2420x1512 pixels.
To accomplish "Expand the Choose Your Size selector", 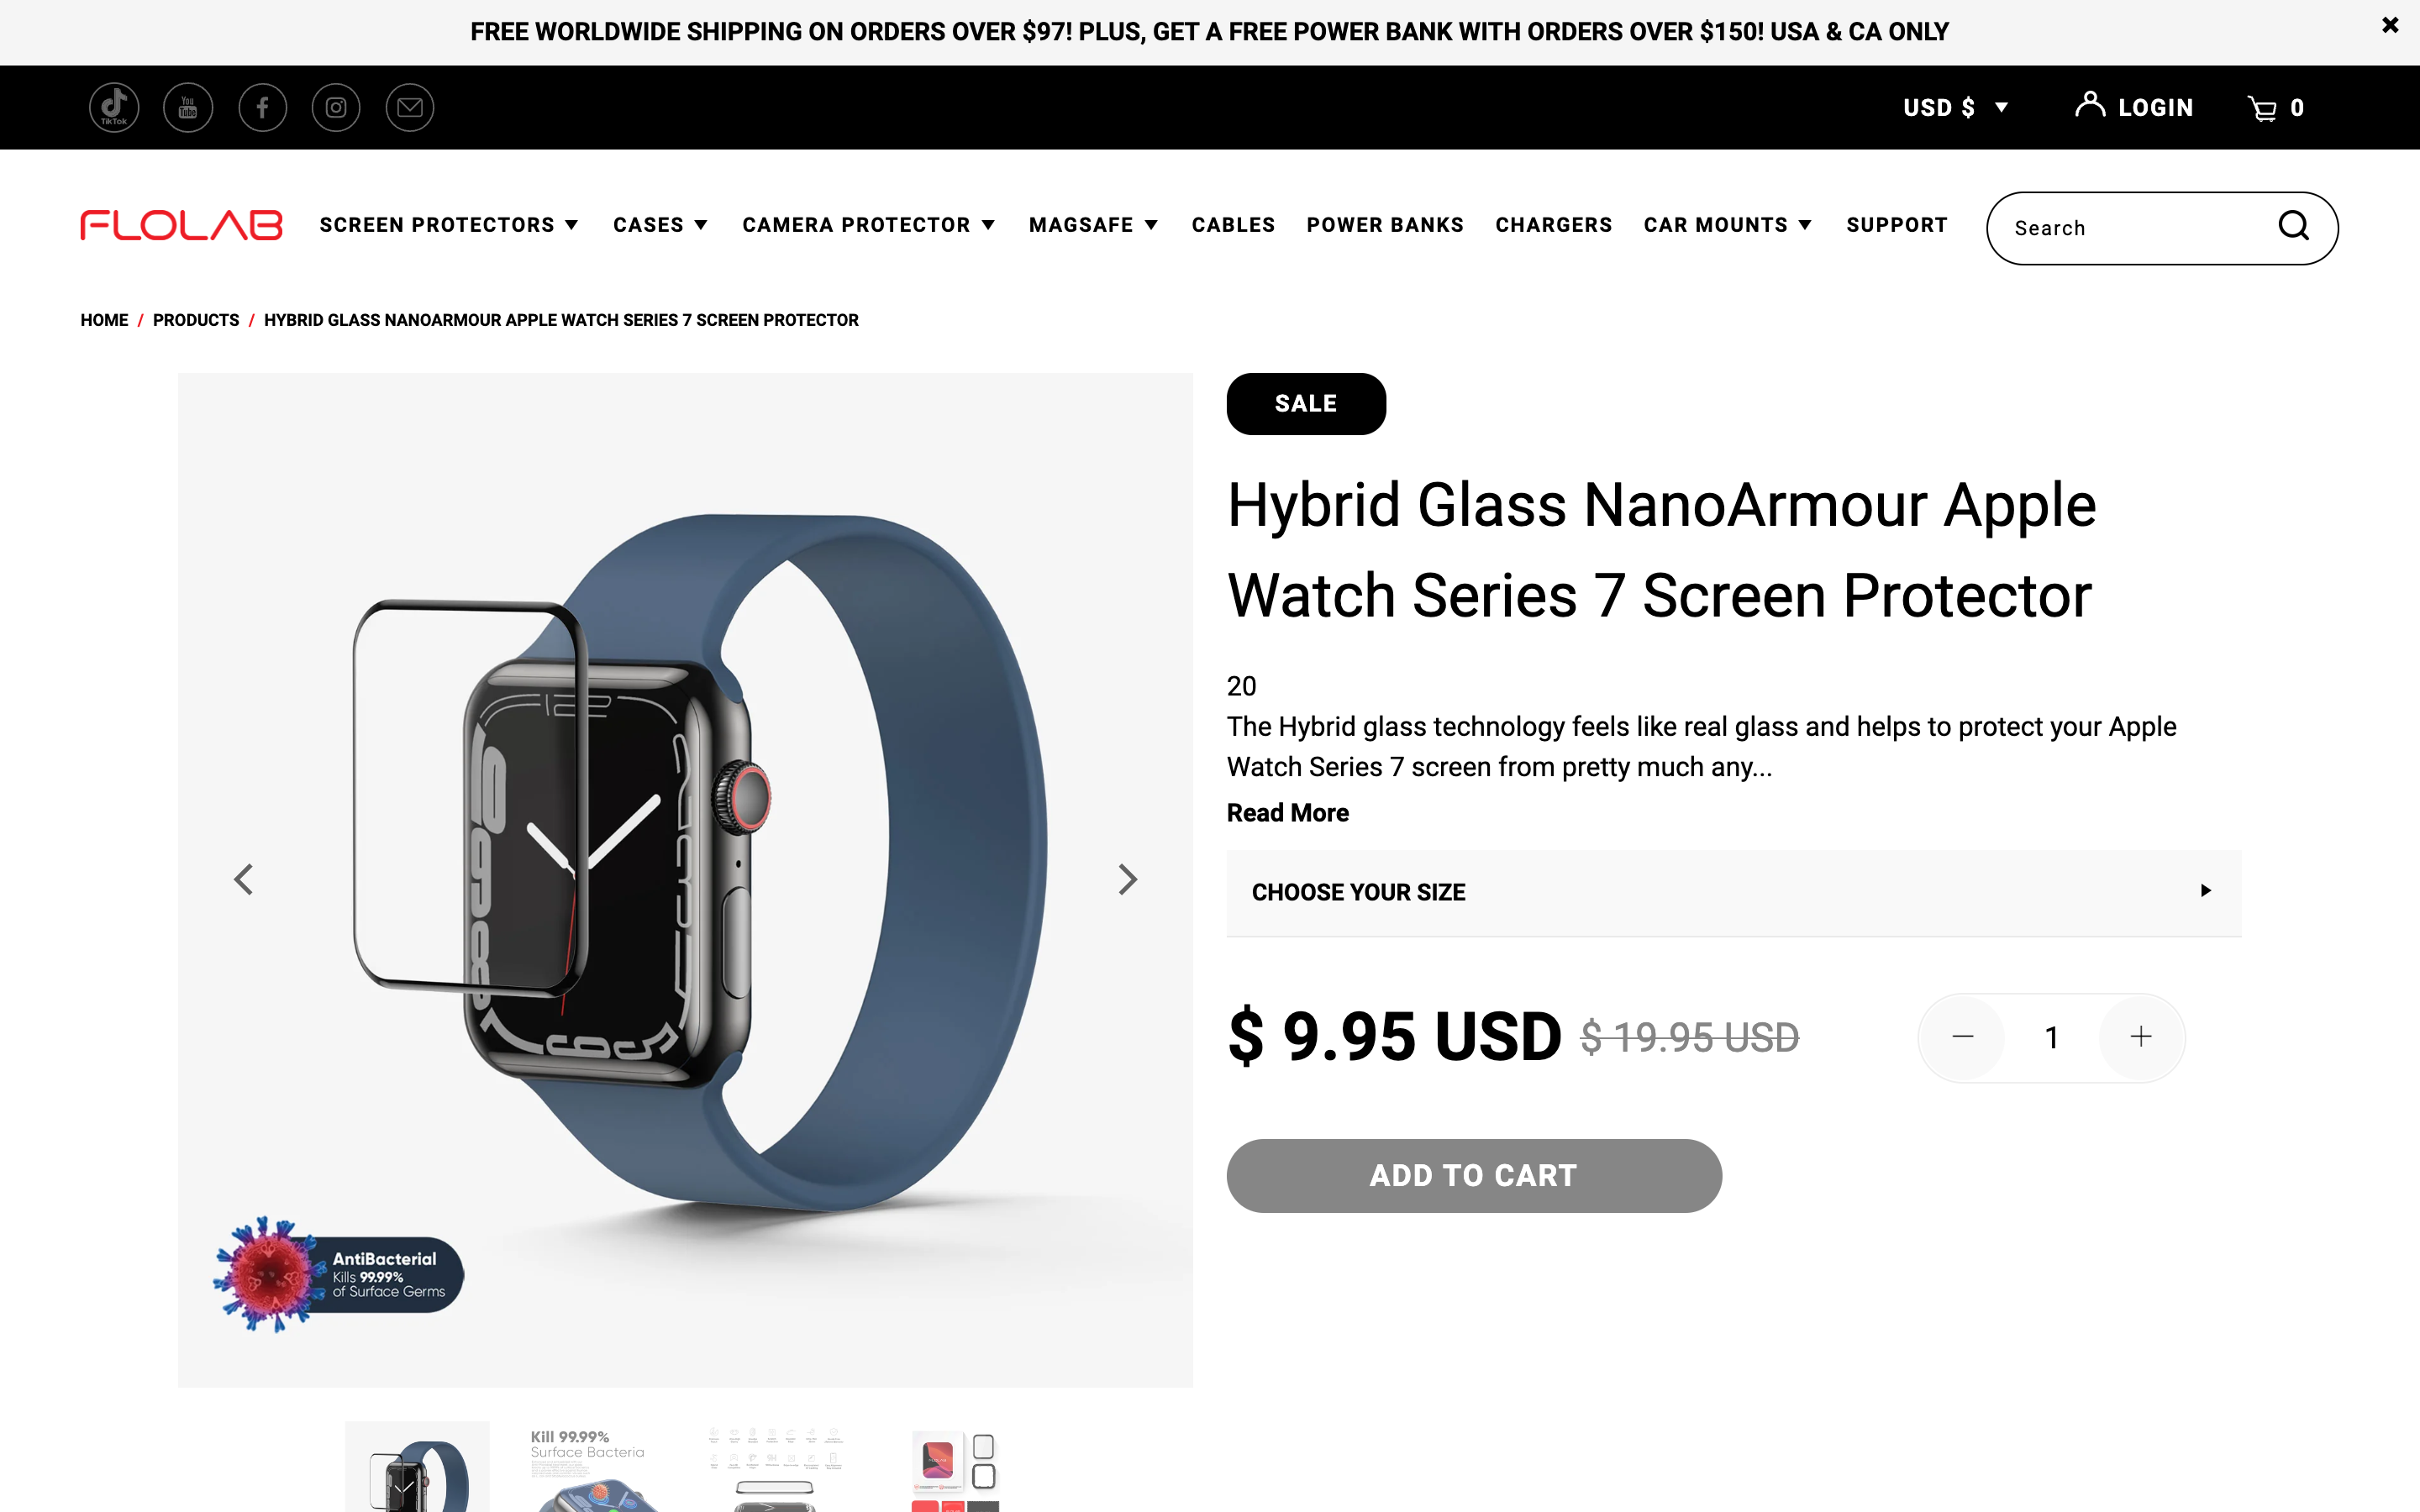I will point(1733,892).
